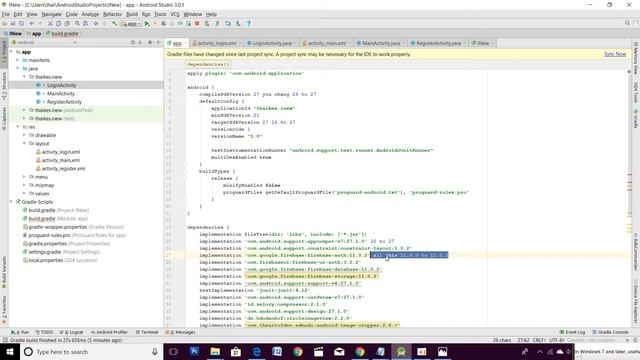Click Android Studio icon in taskbar
Image resolution: width=640 pixels, height=360 pixels.
tap(401, 351)
